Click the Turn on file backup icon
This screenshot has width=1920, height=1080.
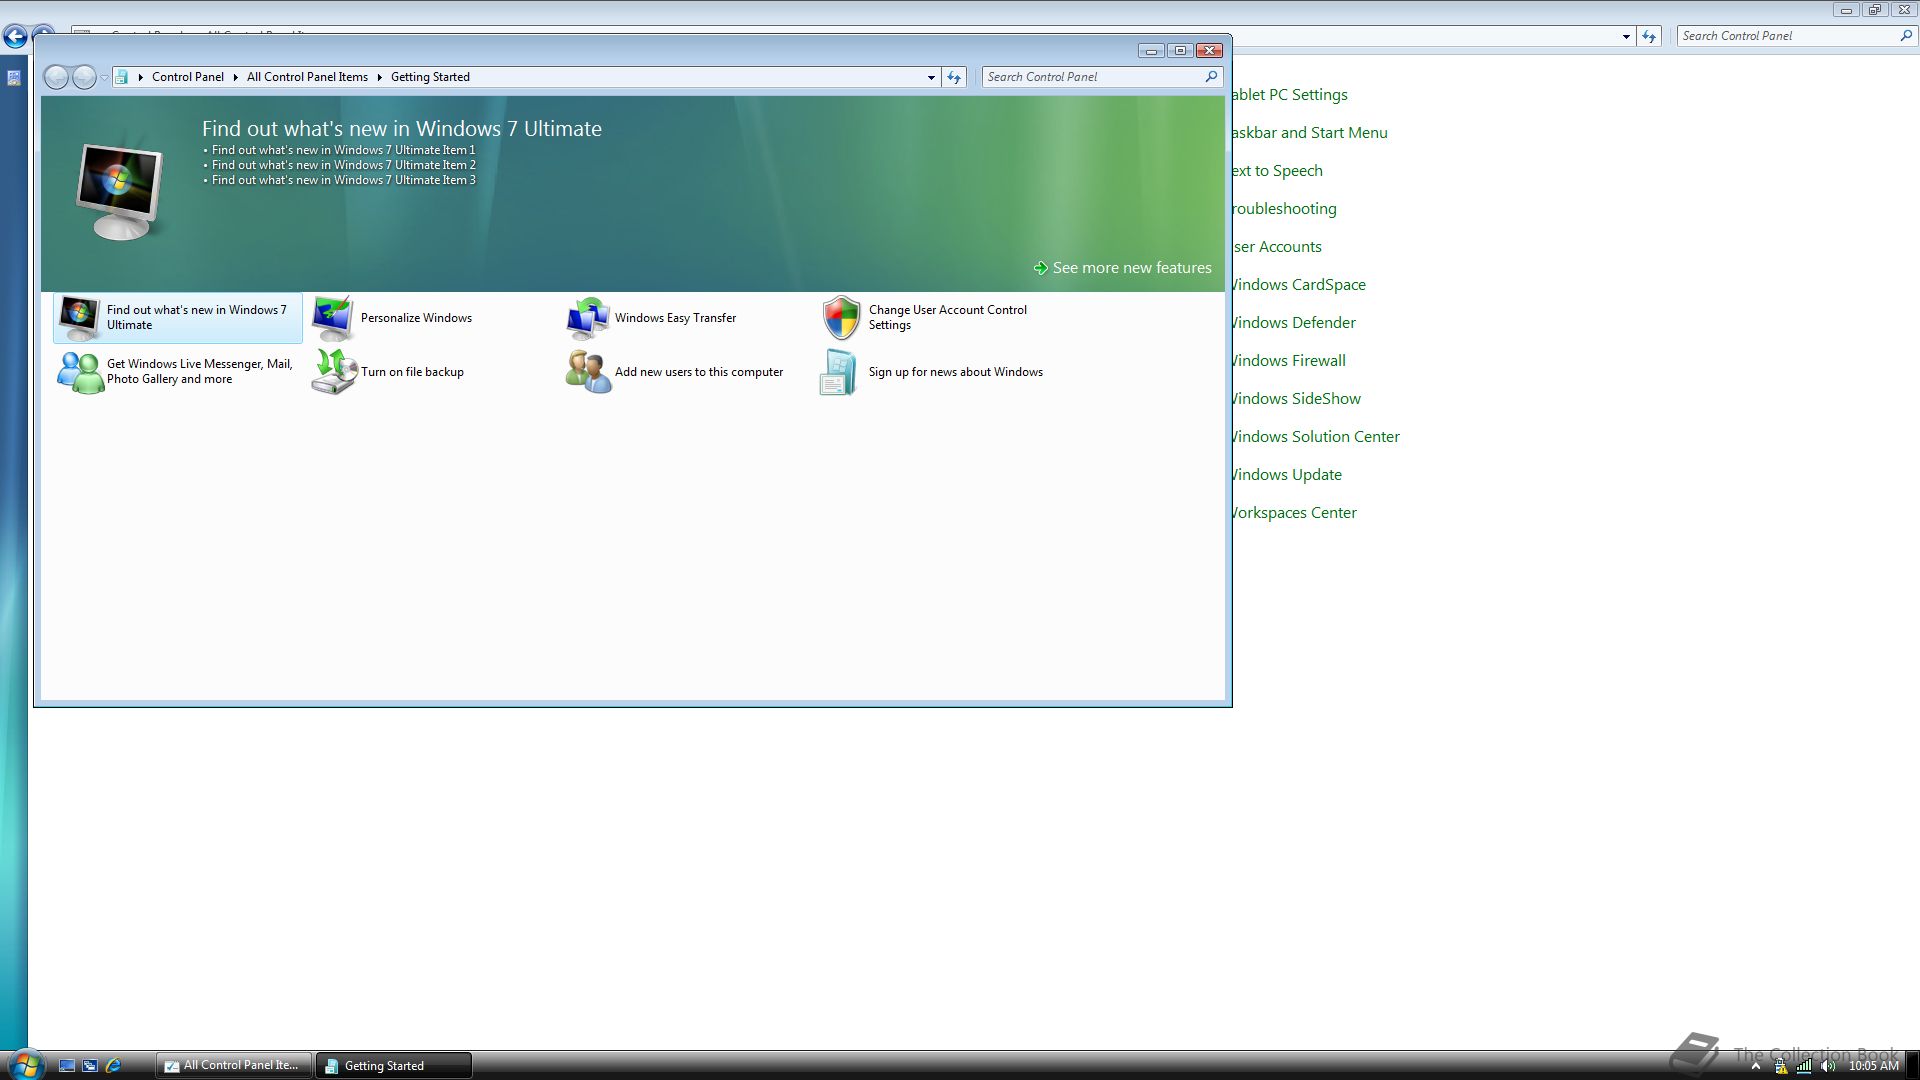click(x=334, y=372)
